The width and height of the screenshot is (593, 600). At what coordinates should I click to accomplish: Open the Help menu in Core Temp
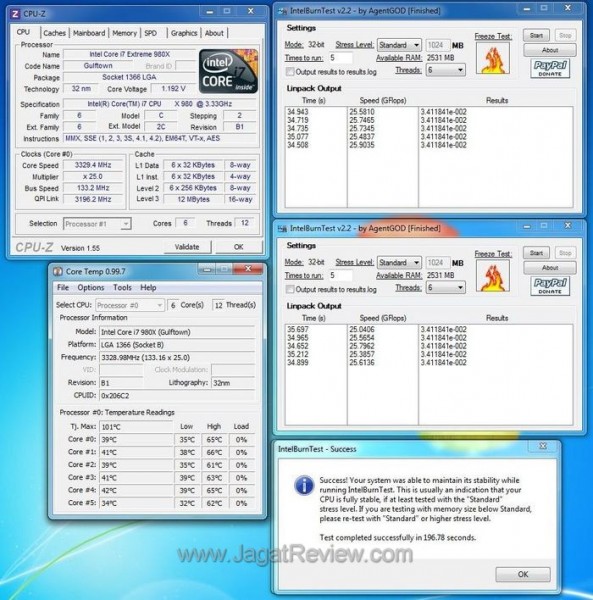click(148, 287)
